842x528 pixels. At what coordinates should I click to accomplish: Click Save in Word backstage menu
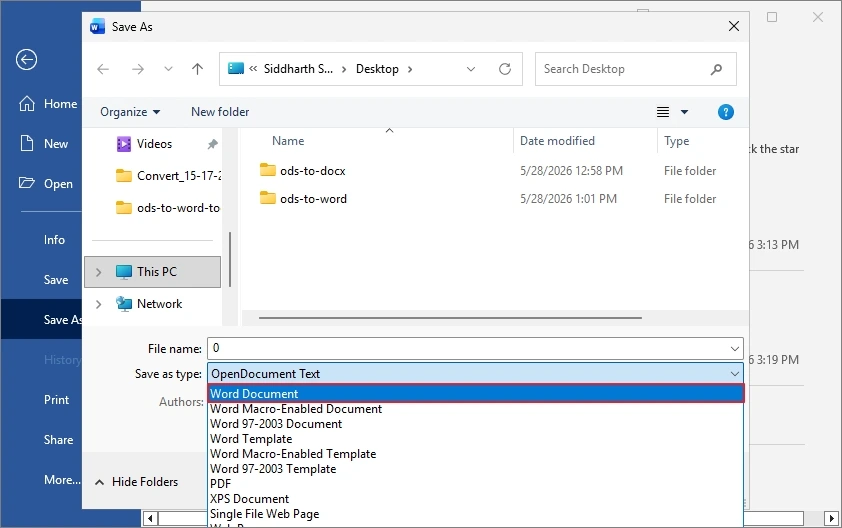pyautogui.click(x=56, y=280)
